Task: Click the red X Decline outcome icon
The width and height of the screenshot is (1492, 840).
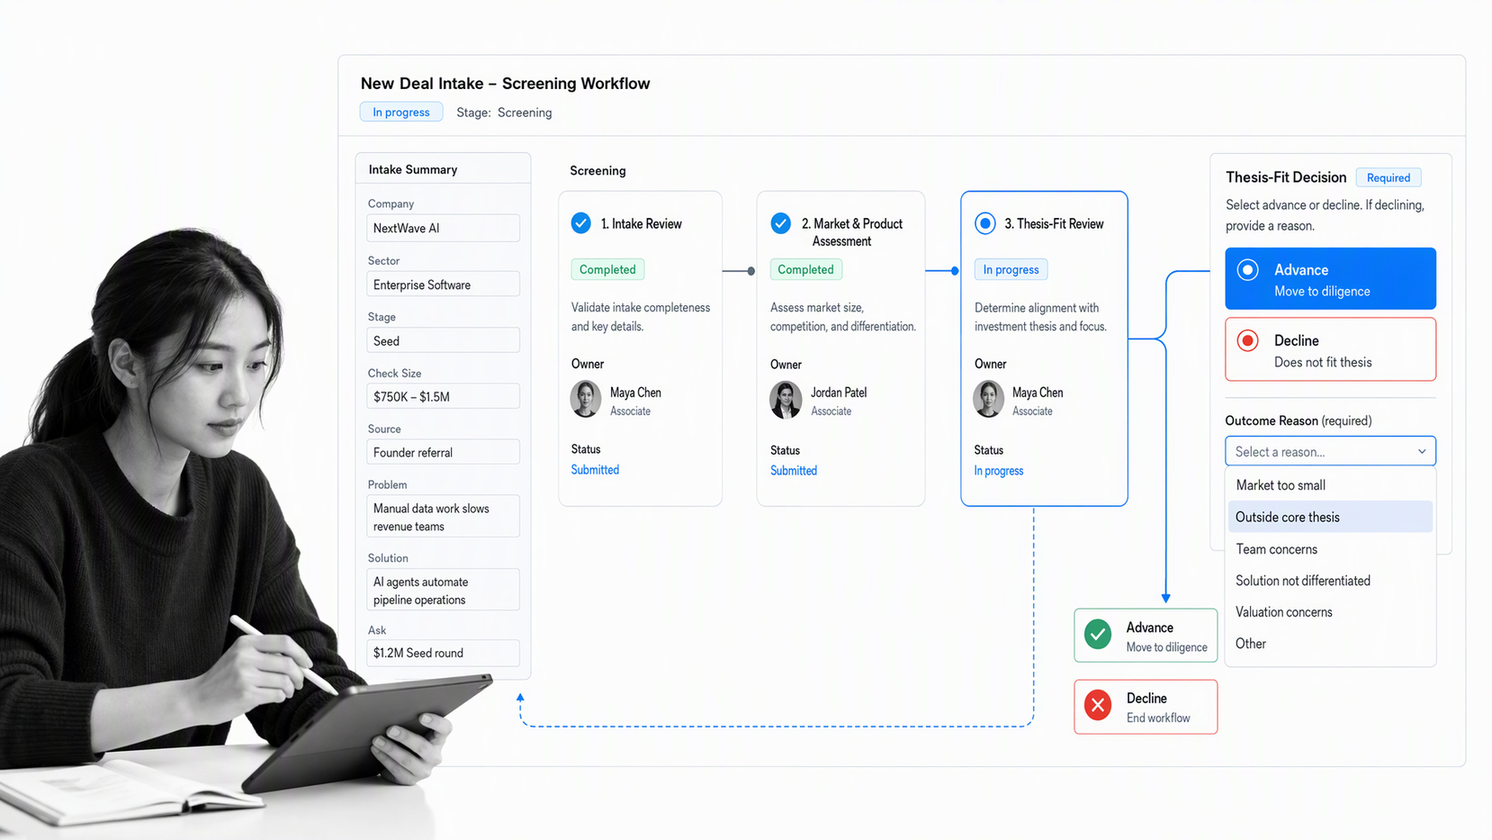Action: point(1098,705)
